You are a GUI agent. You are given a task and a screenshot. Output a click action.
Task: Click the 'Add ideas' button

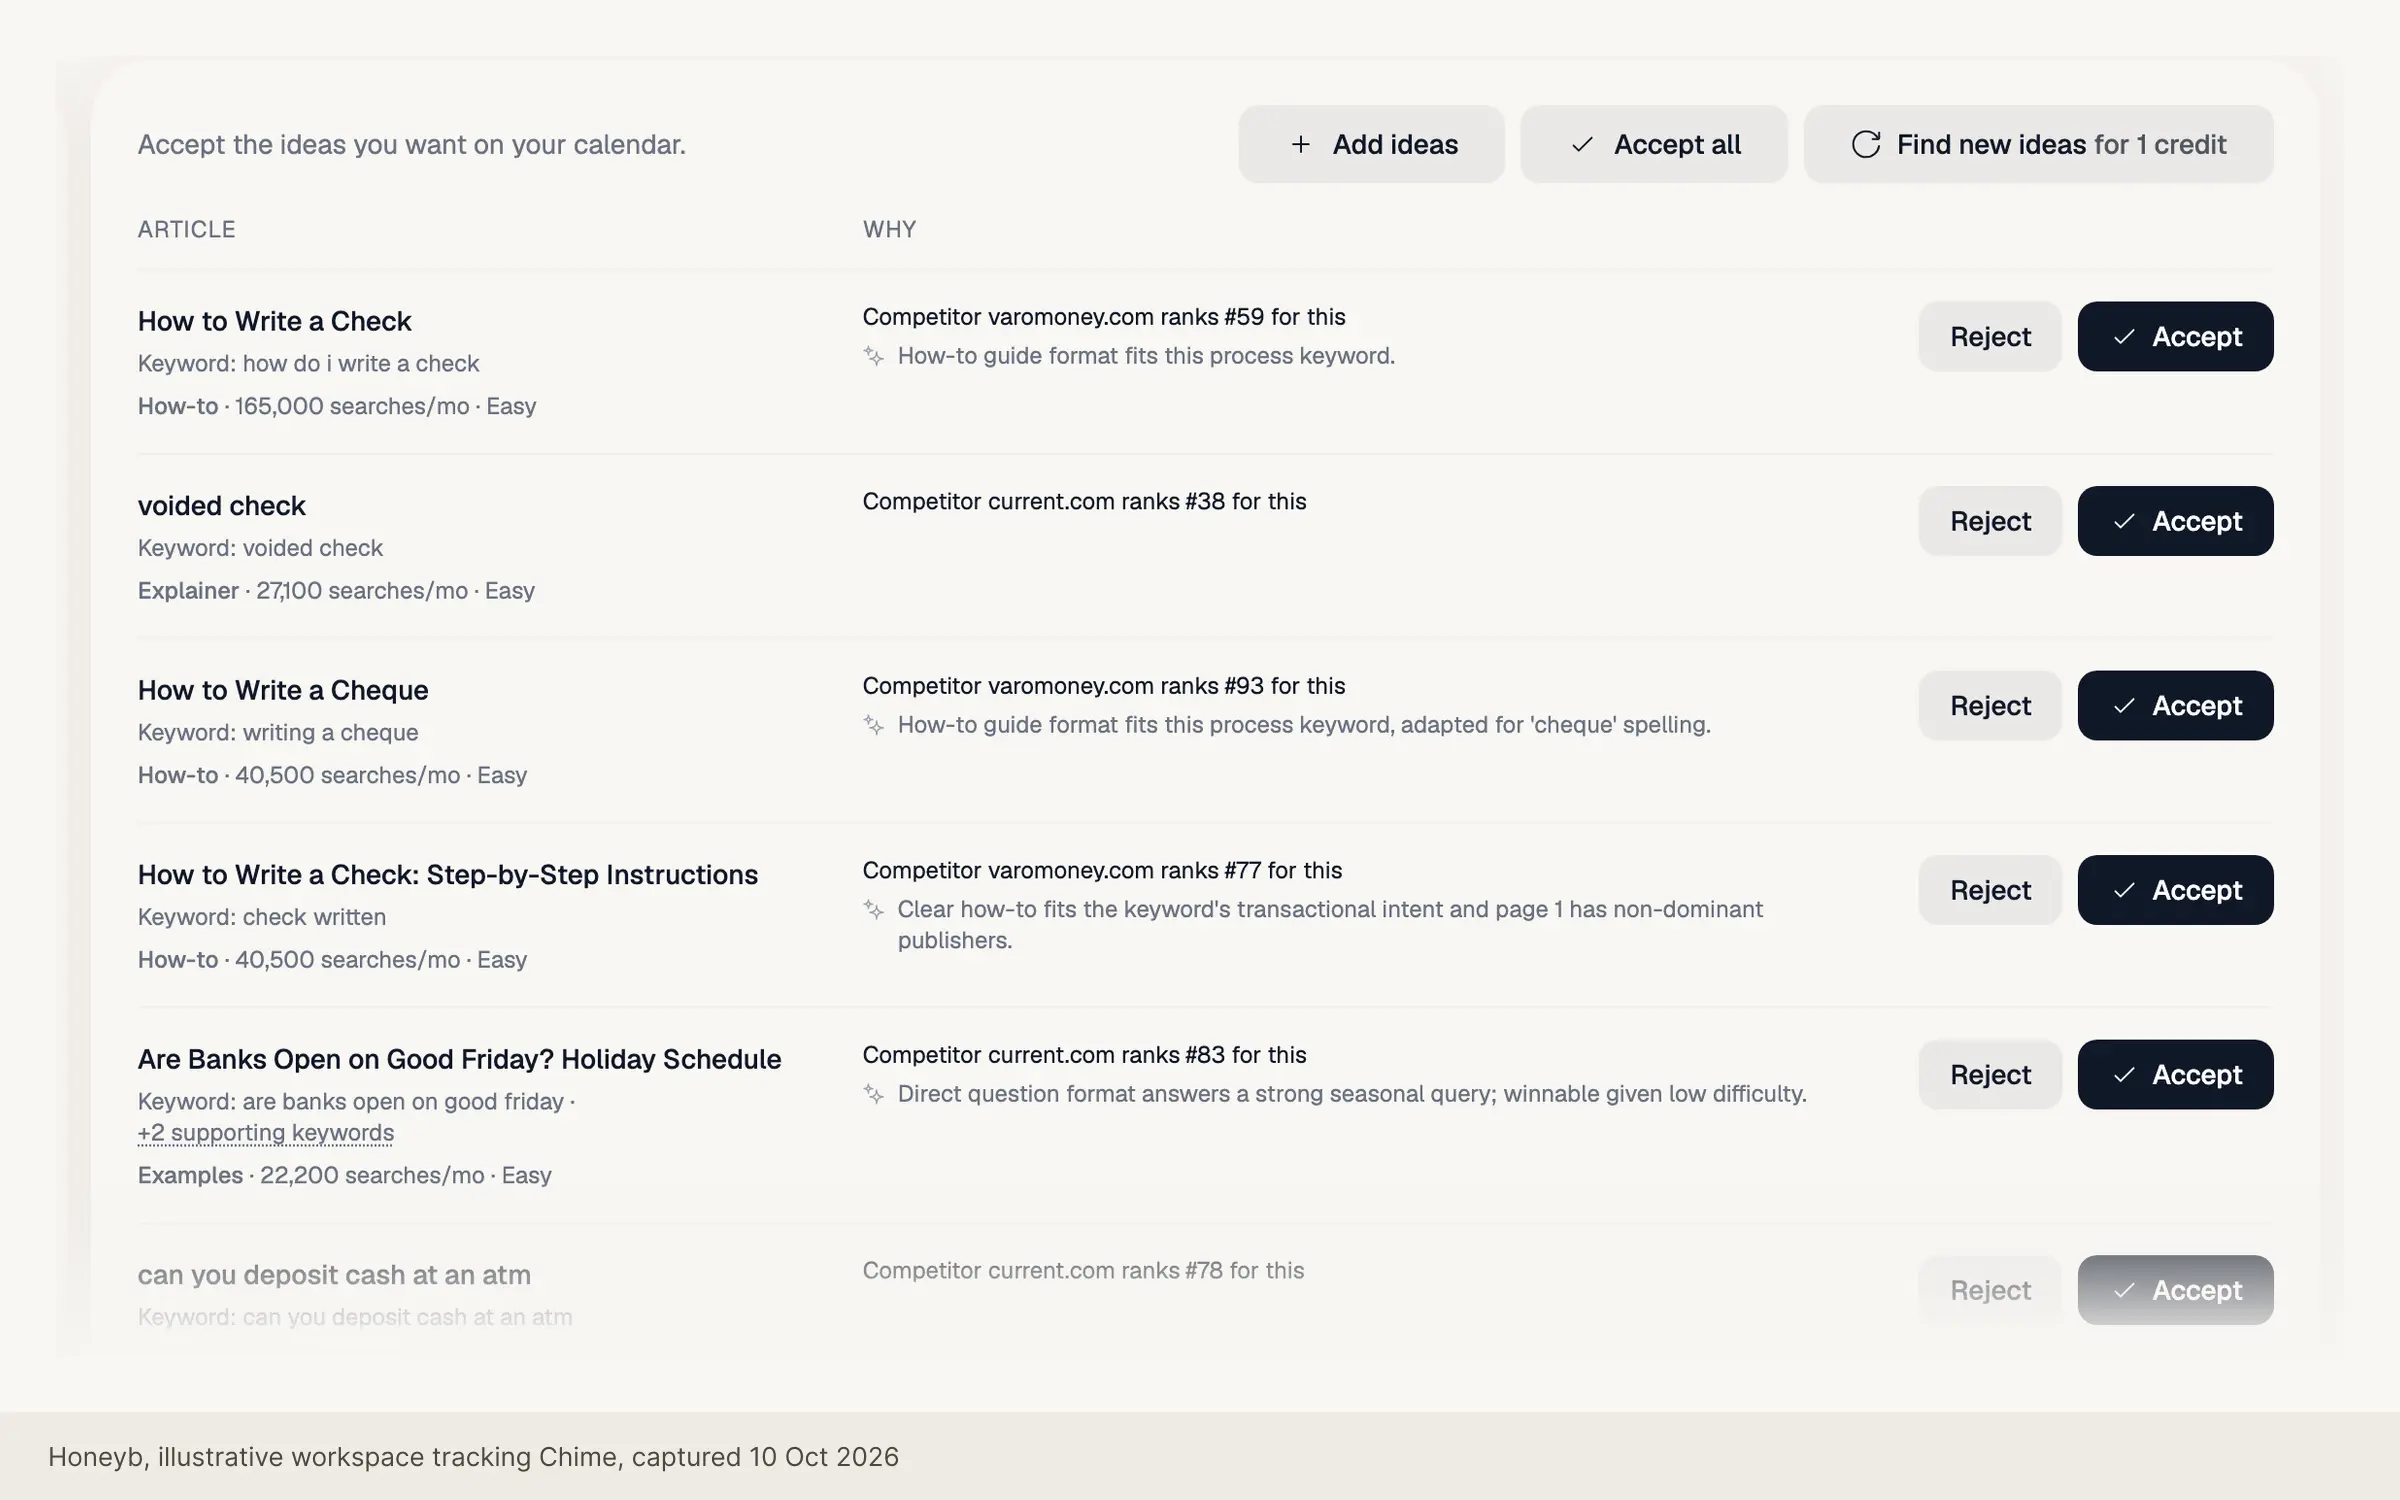pyautogui.click(x=1371, y=144)
